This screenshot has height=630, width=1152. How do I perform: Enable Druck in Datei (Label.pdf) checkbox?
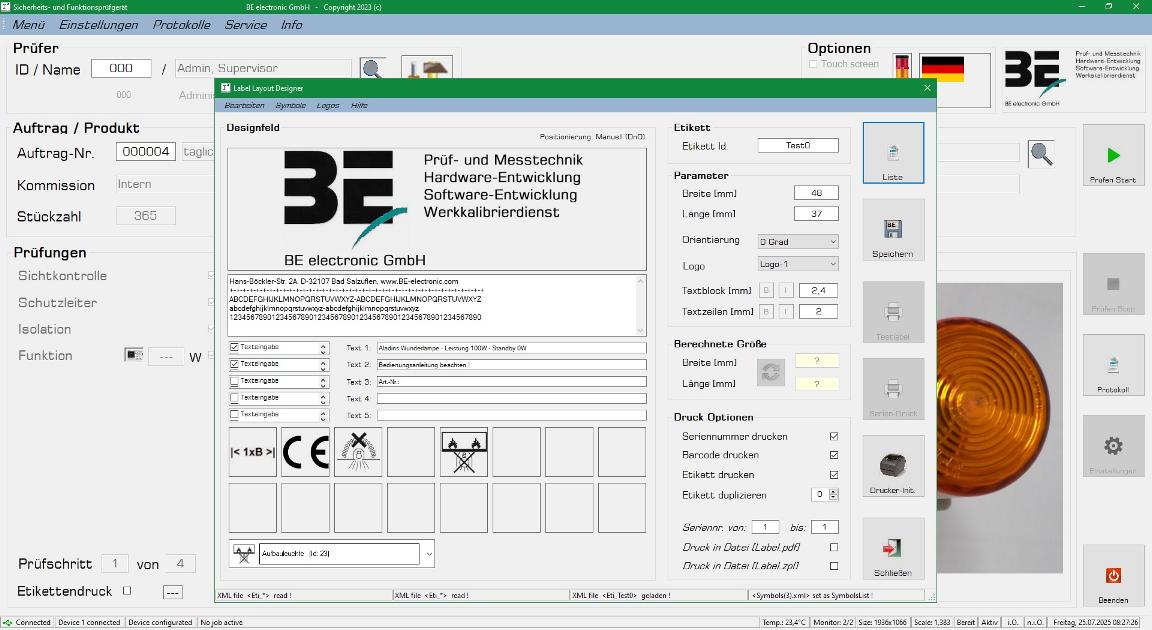pos(834,547)
